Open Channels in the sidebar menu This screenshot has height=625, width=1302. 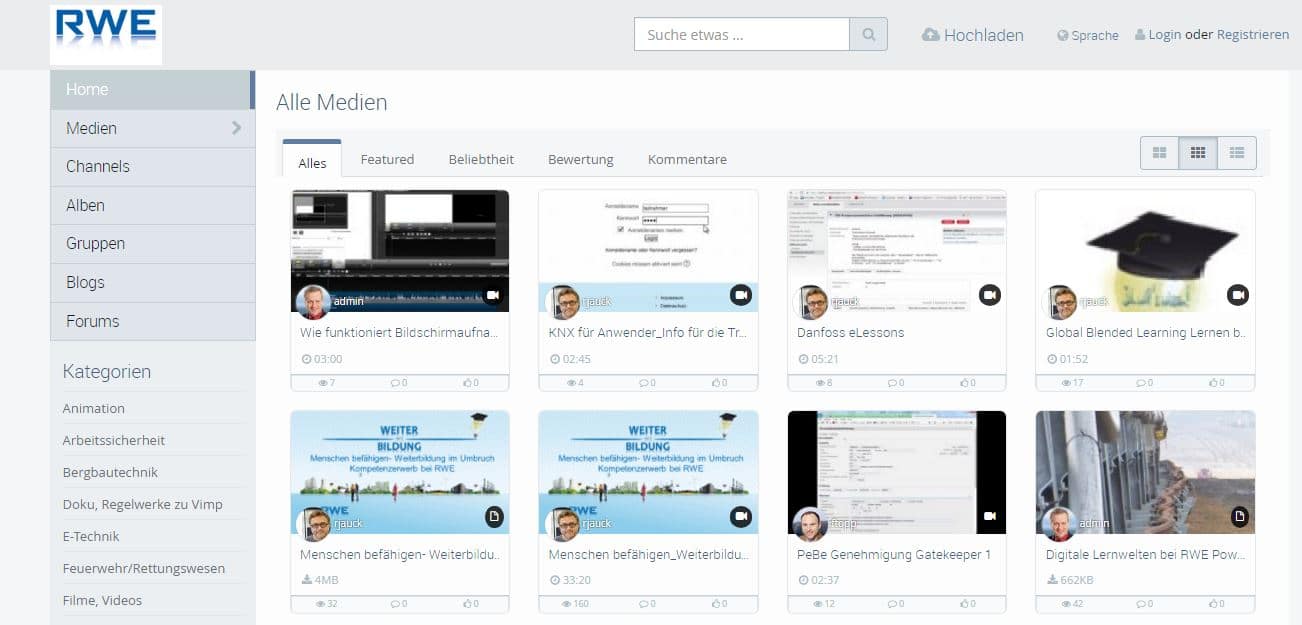[x=98, y=166]
